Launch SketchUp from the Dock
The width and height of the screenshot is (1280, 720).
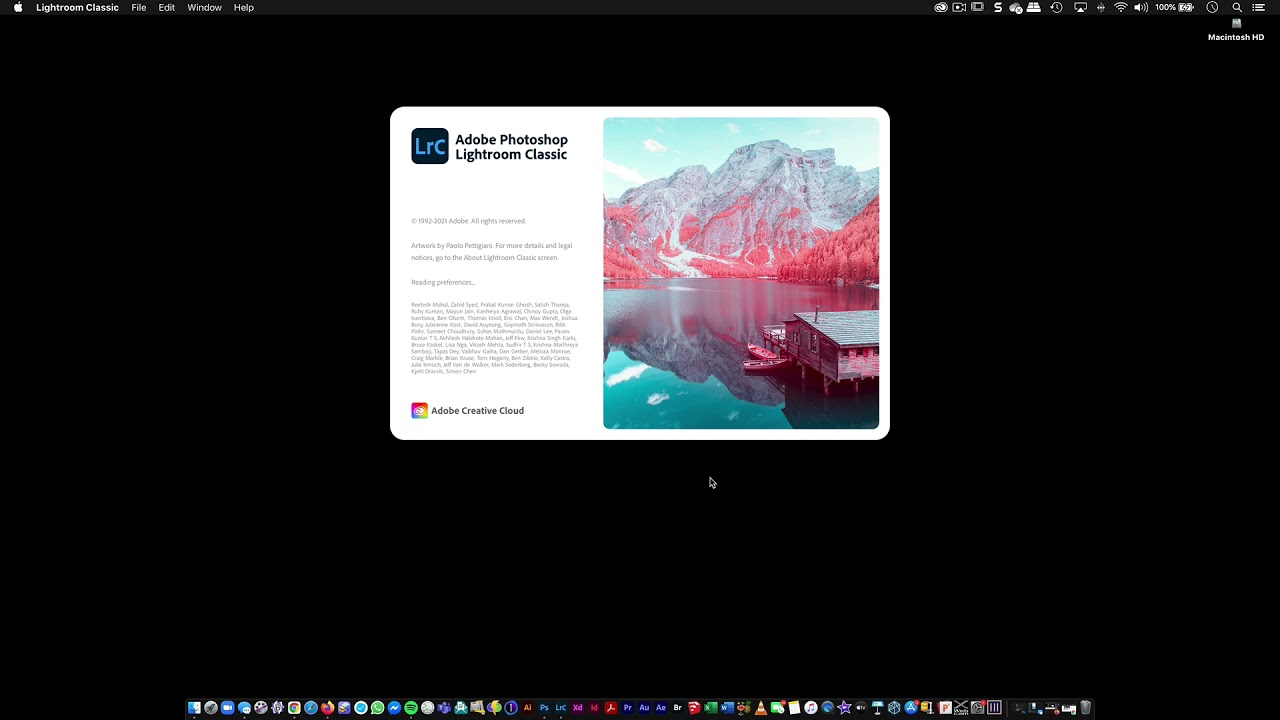click(x=694, y=708)
